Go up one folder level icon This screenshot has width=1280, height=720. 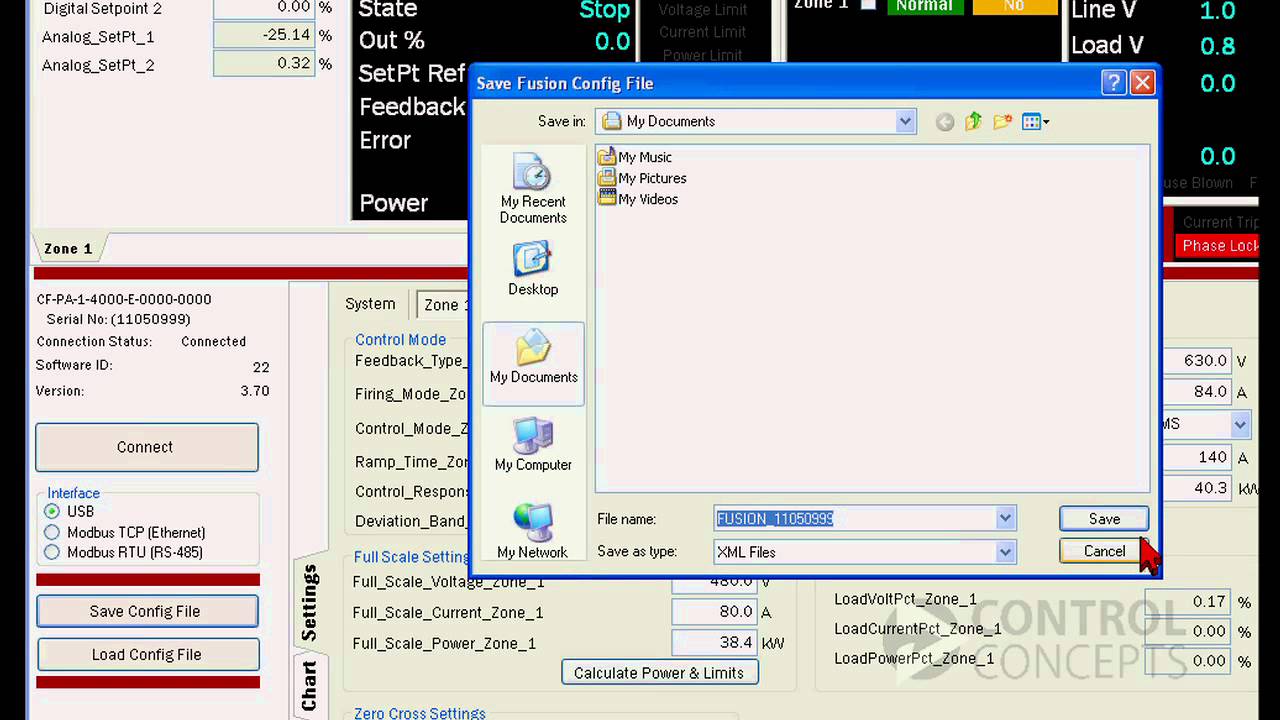coord(974,122)
